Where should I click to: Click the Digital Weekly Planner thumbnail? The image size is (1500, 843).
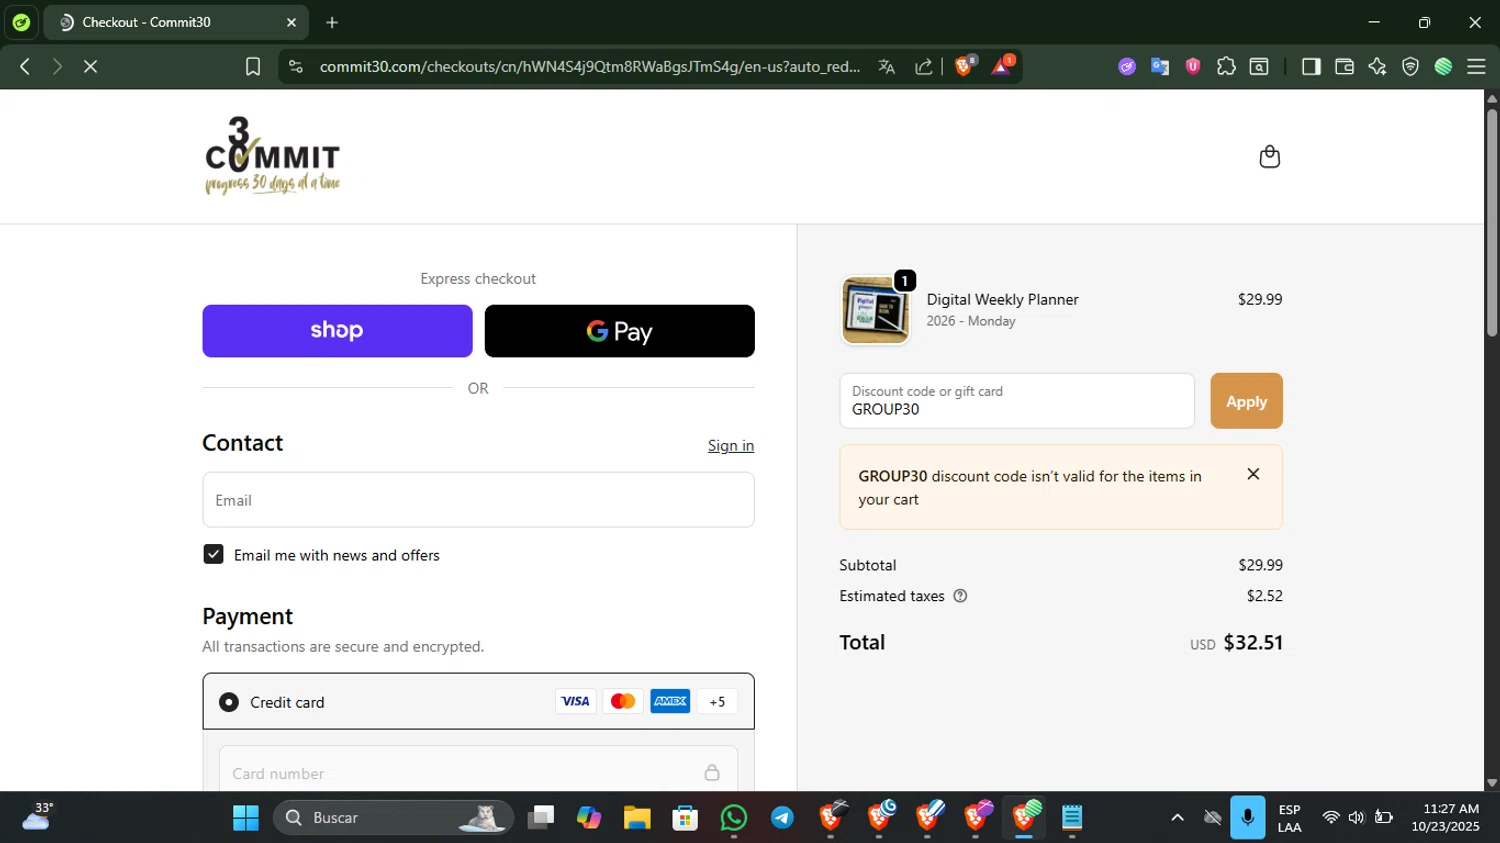point(875,310)
